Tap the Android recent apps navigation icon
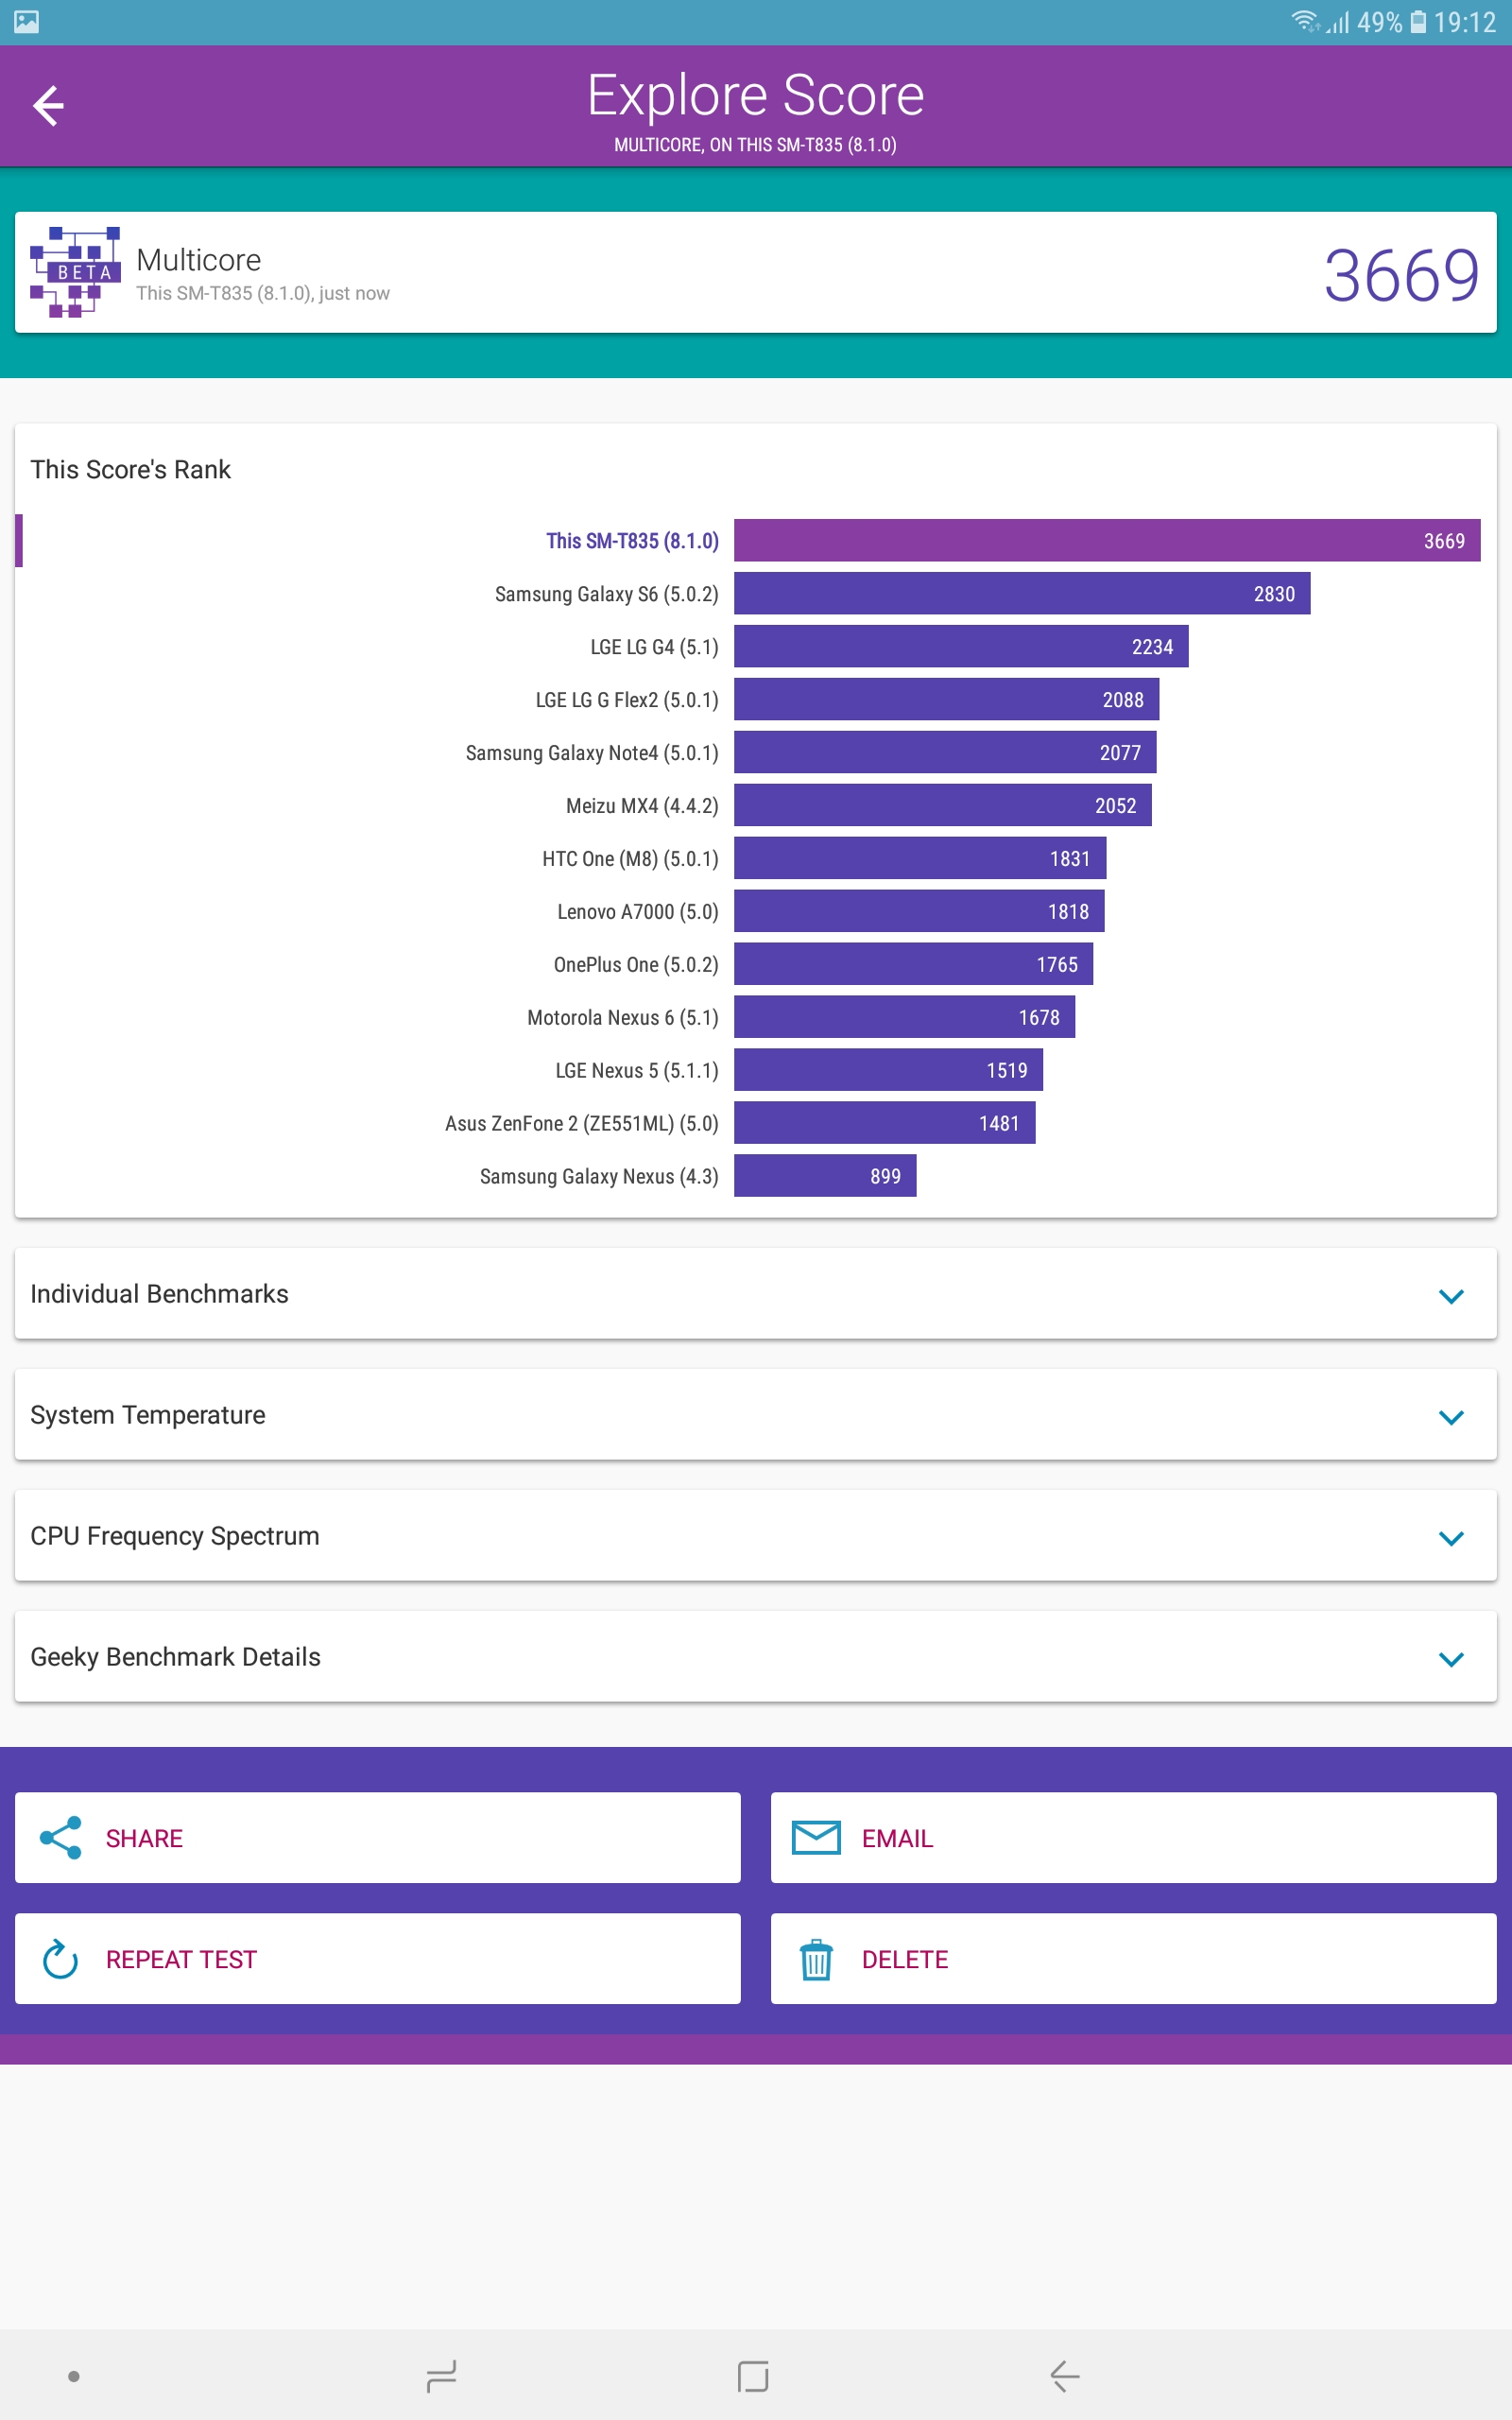Viewport: 1512px width, 2420px height. pyautogui.click(x=441, y=2376)
